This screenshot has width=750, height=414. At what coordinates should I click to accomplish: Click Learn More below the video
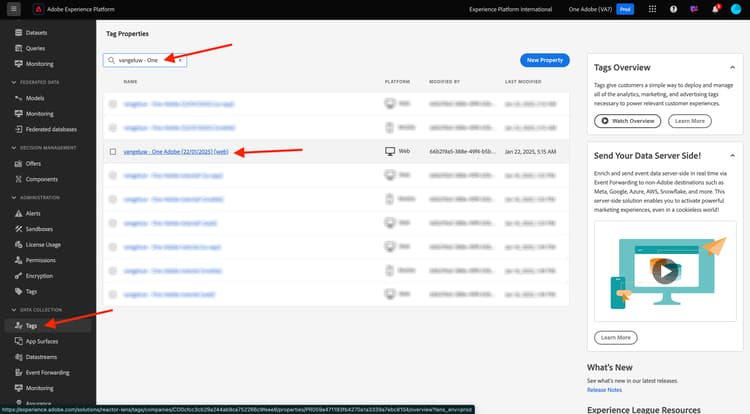click(x=616, y=338)
